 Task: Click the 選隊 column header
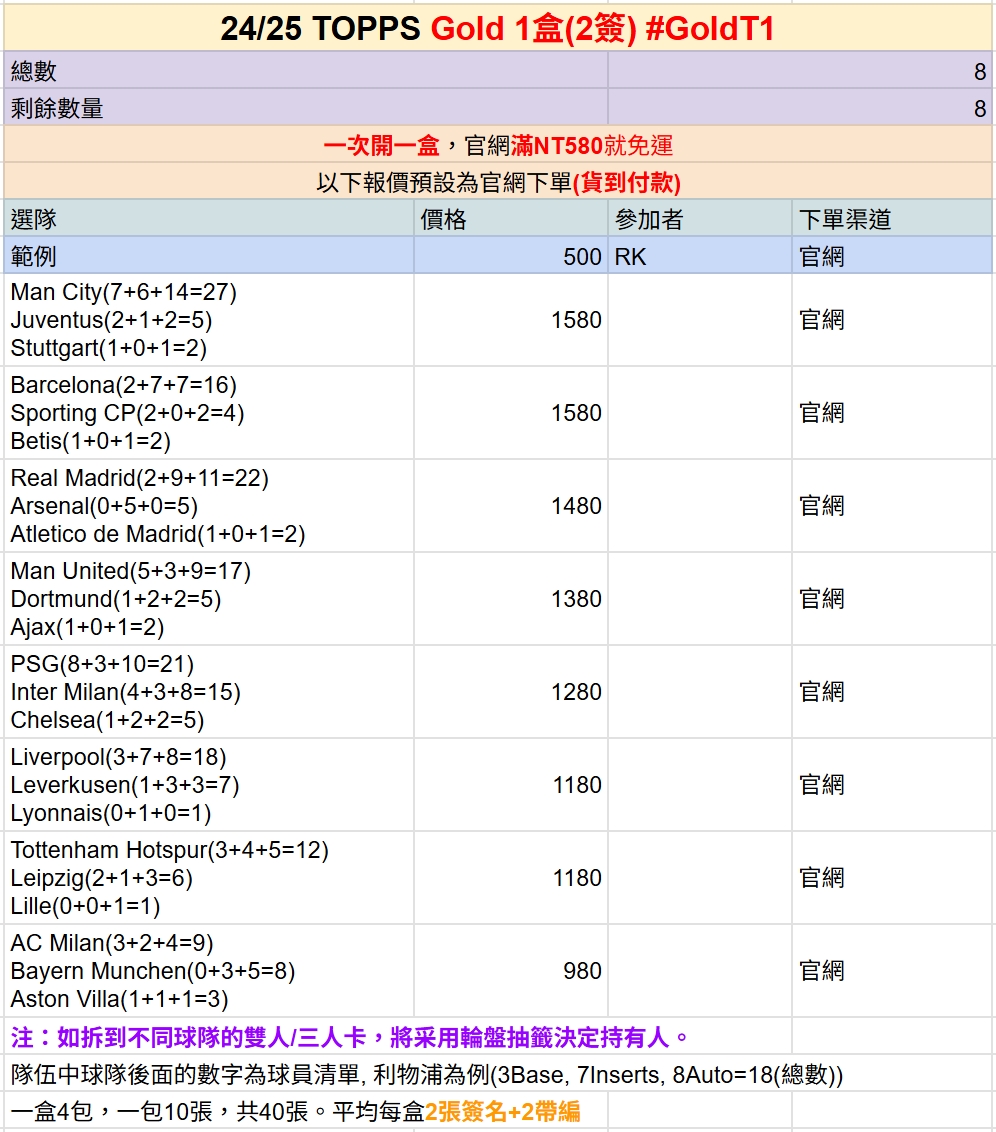tap(209, 218)
